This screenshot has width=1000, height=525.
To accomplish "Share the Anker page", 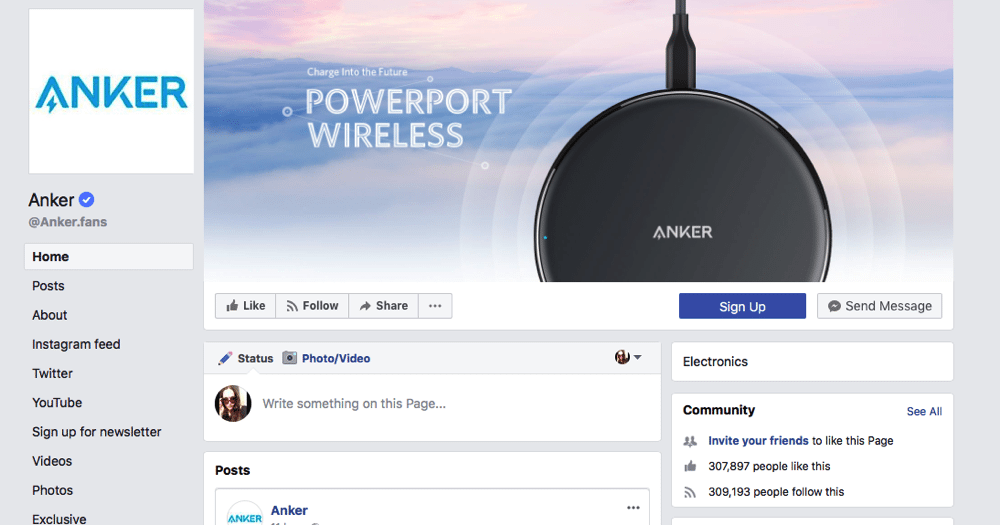I will click(384, 306).
